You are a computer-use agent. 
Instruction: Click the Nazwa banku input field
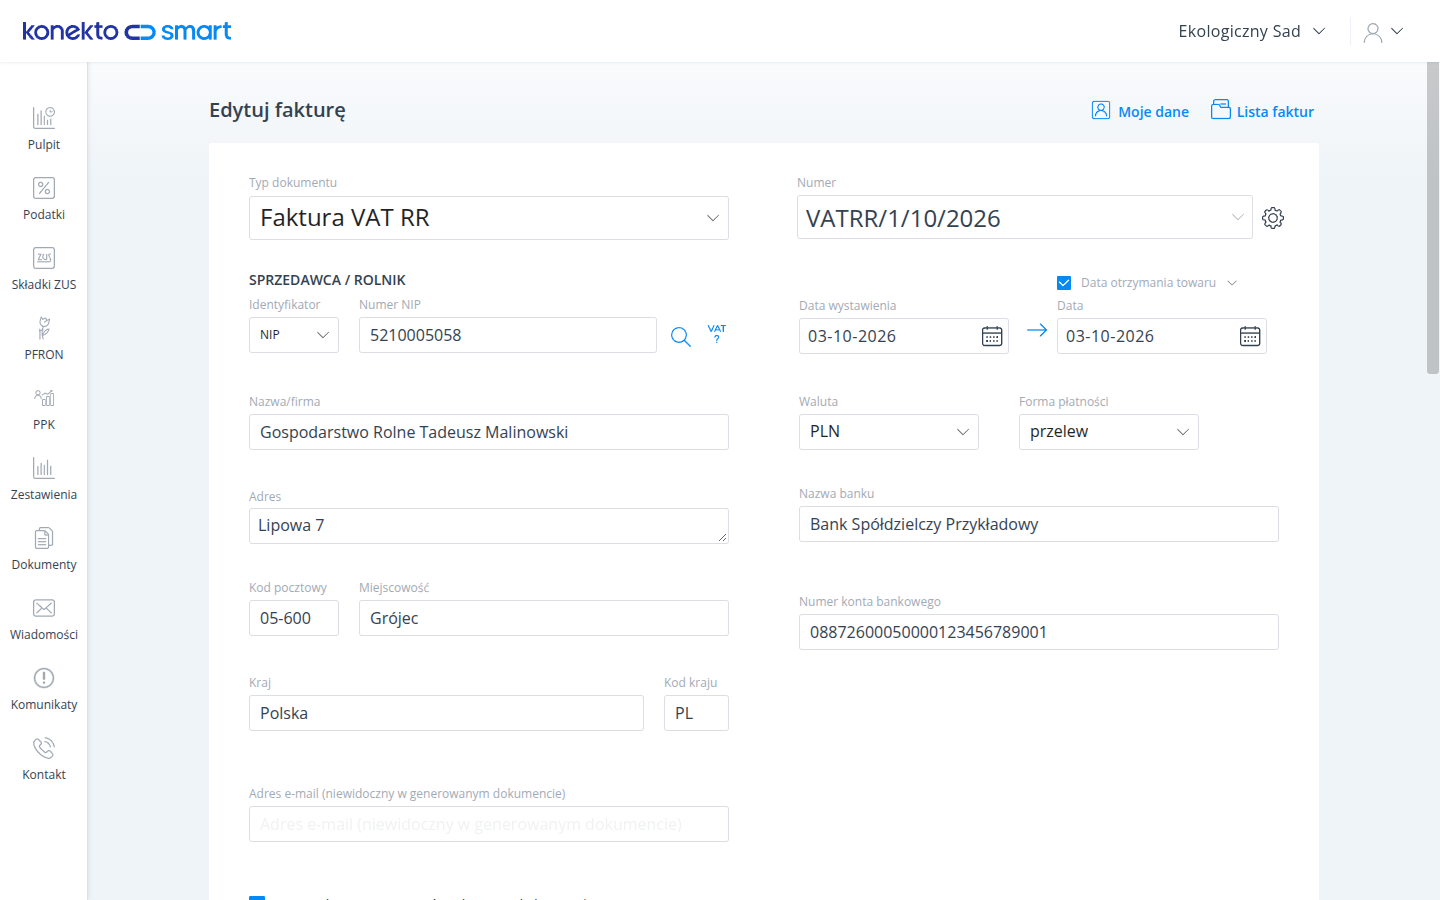tap(1039, 524)
